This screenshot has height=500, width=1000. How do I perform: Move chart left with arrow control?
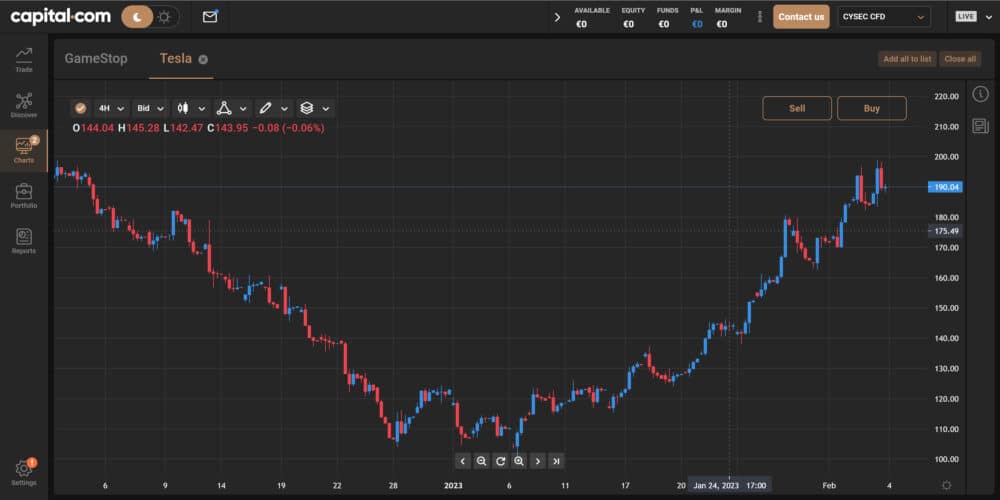[x=463, y=461]
